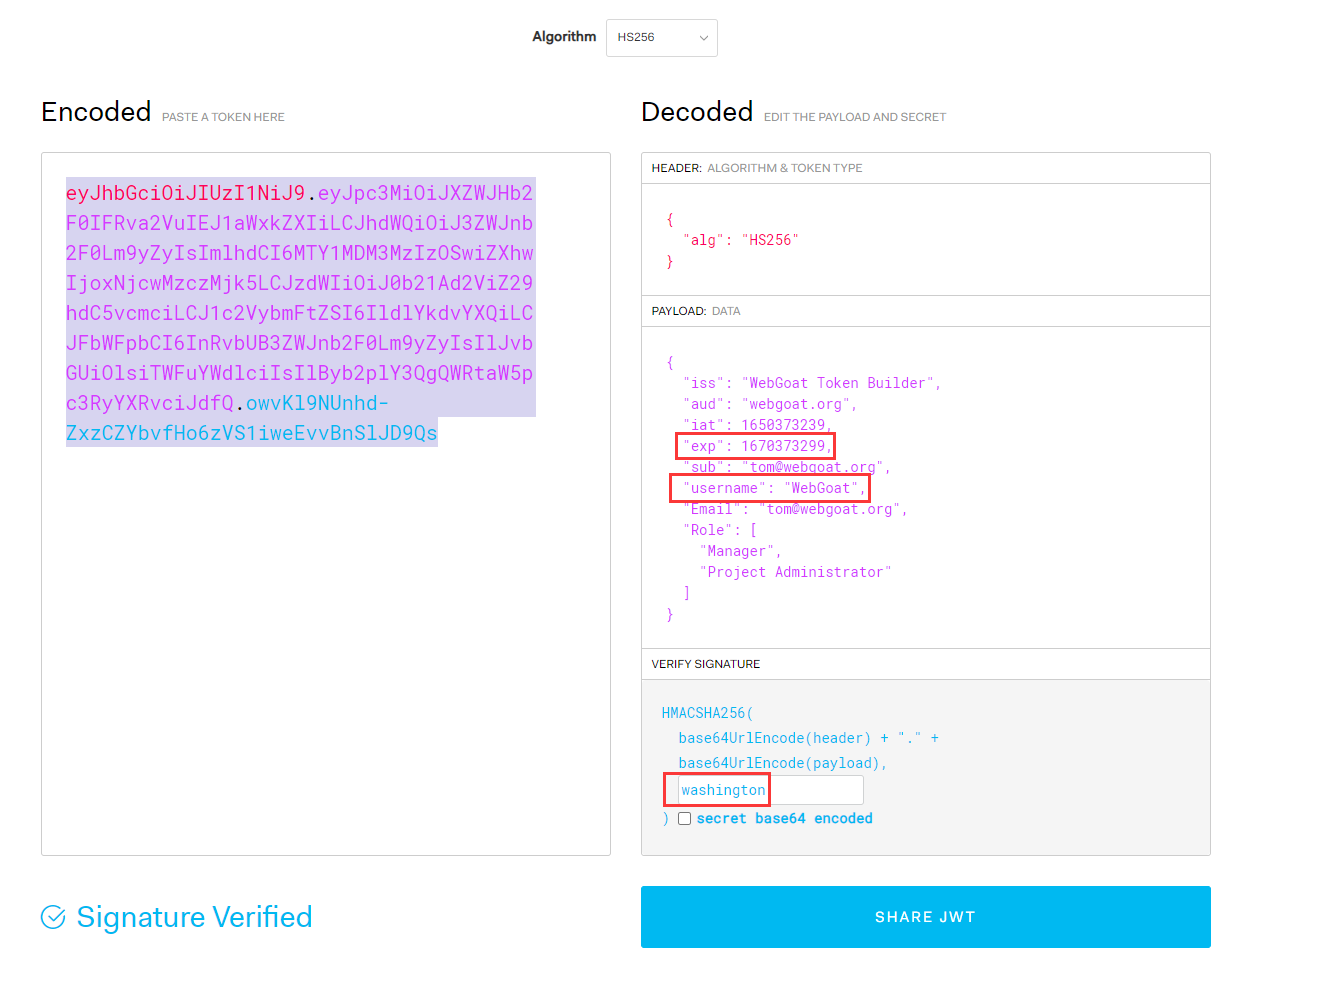The image size is (1320, 999).
Task: Click the Signature Verified text
Action: point(194,917)
